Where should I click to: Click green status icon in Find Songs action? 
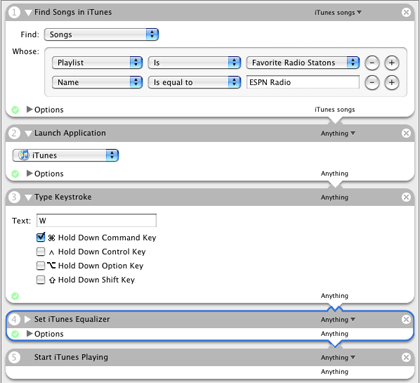[15, 110]
